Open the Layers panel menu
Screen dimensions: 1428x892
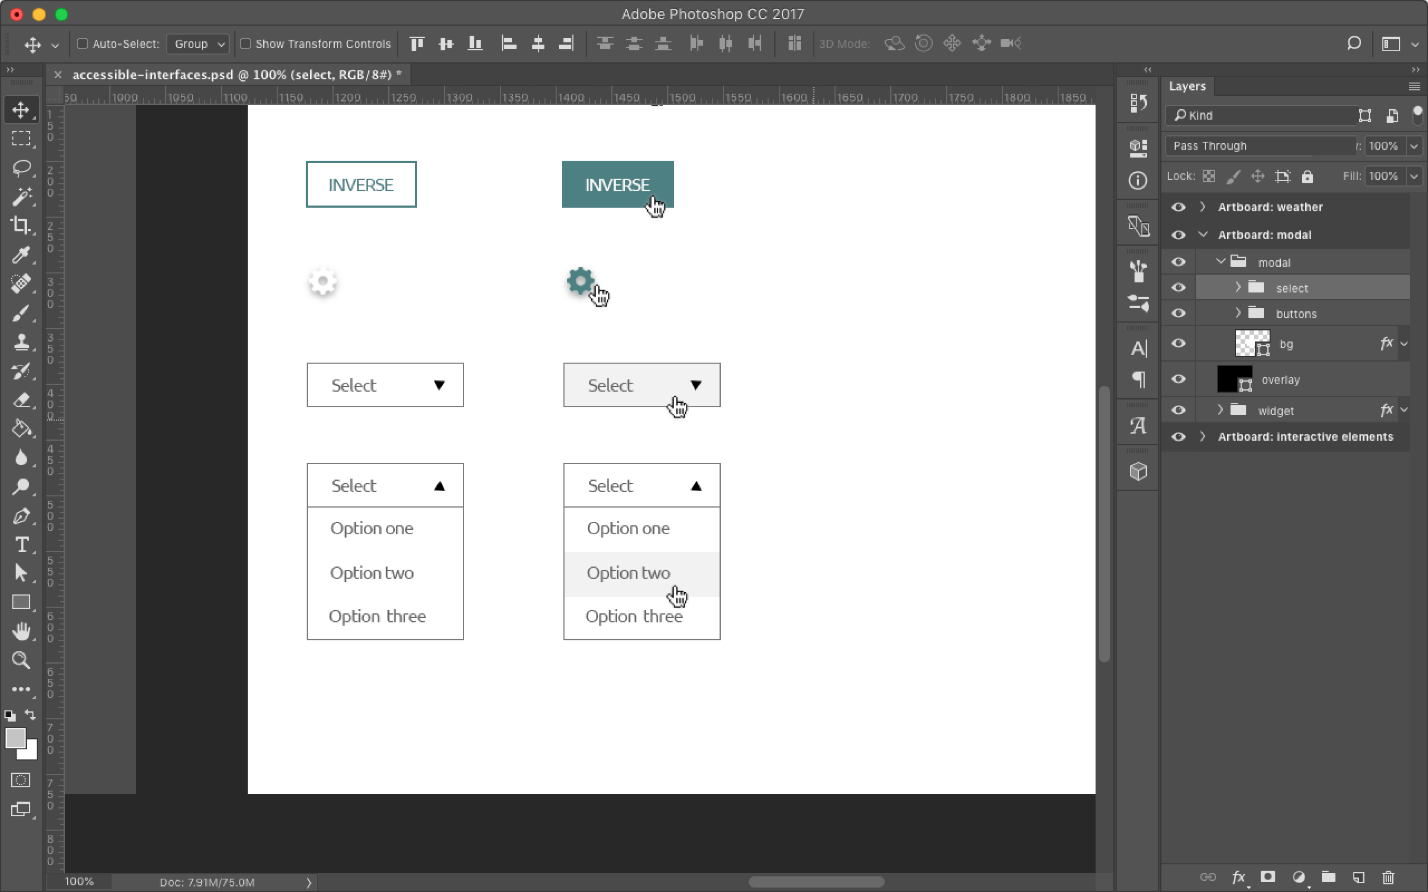coord(1414,87)
